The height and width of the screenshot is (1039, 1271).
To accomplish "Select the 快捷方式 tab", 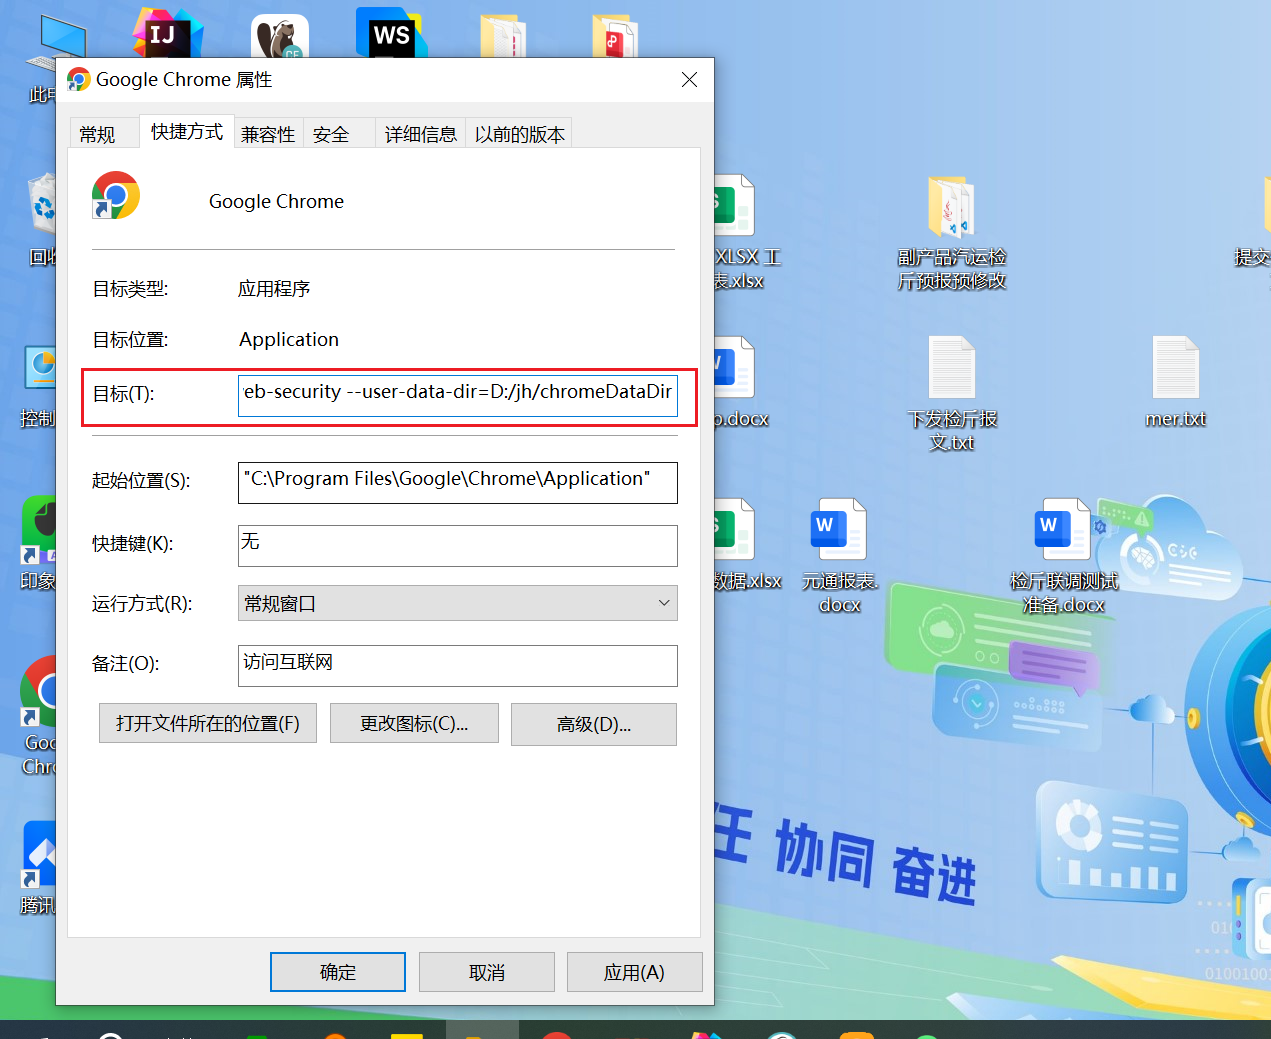I will [187, 131].
